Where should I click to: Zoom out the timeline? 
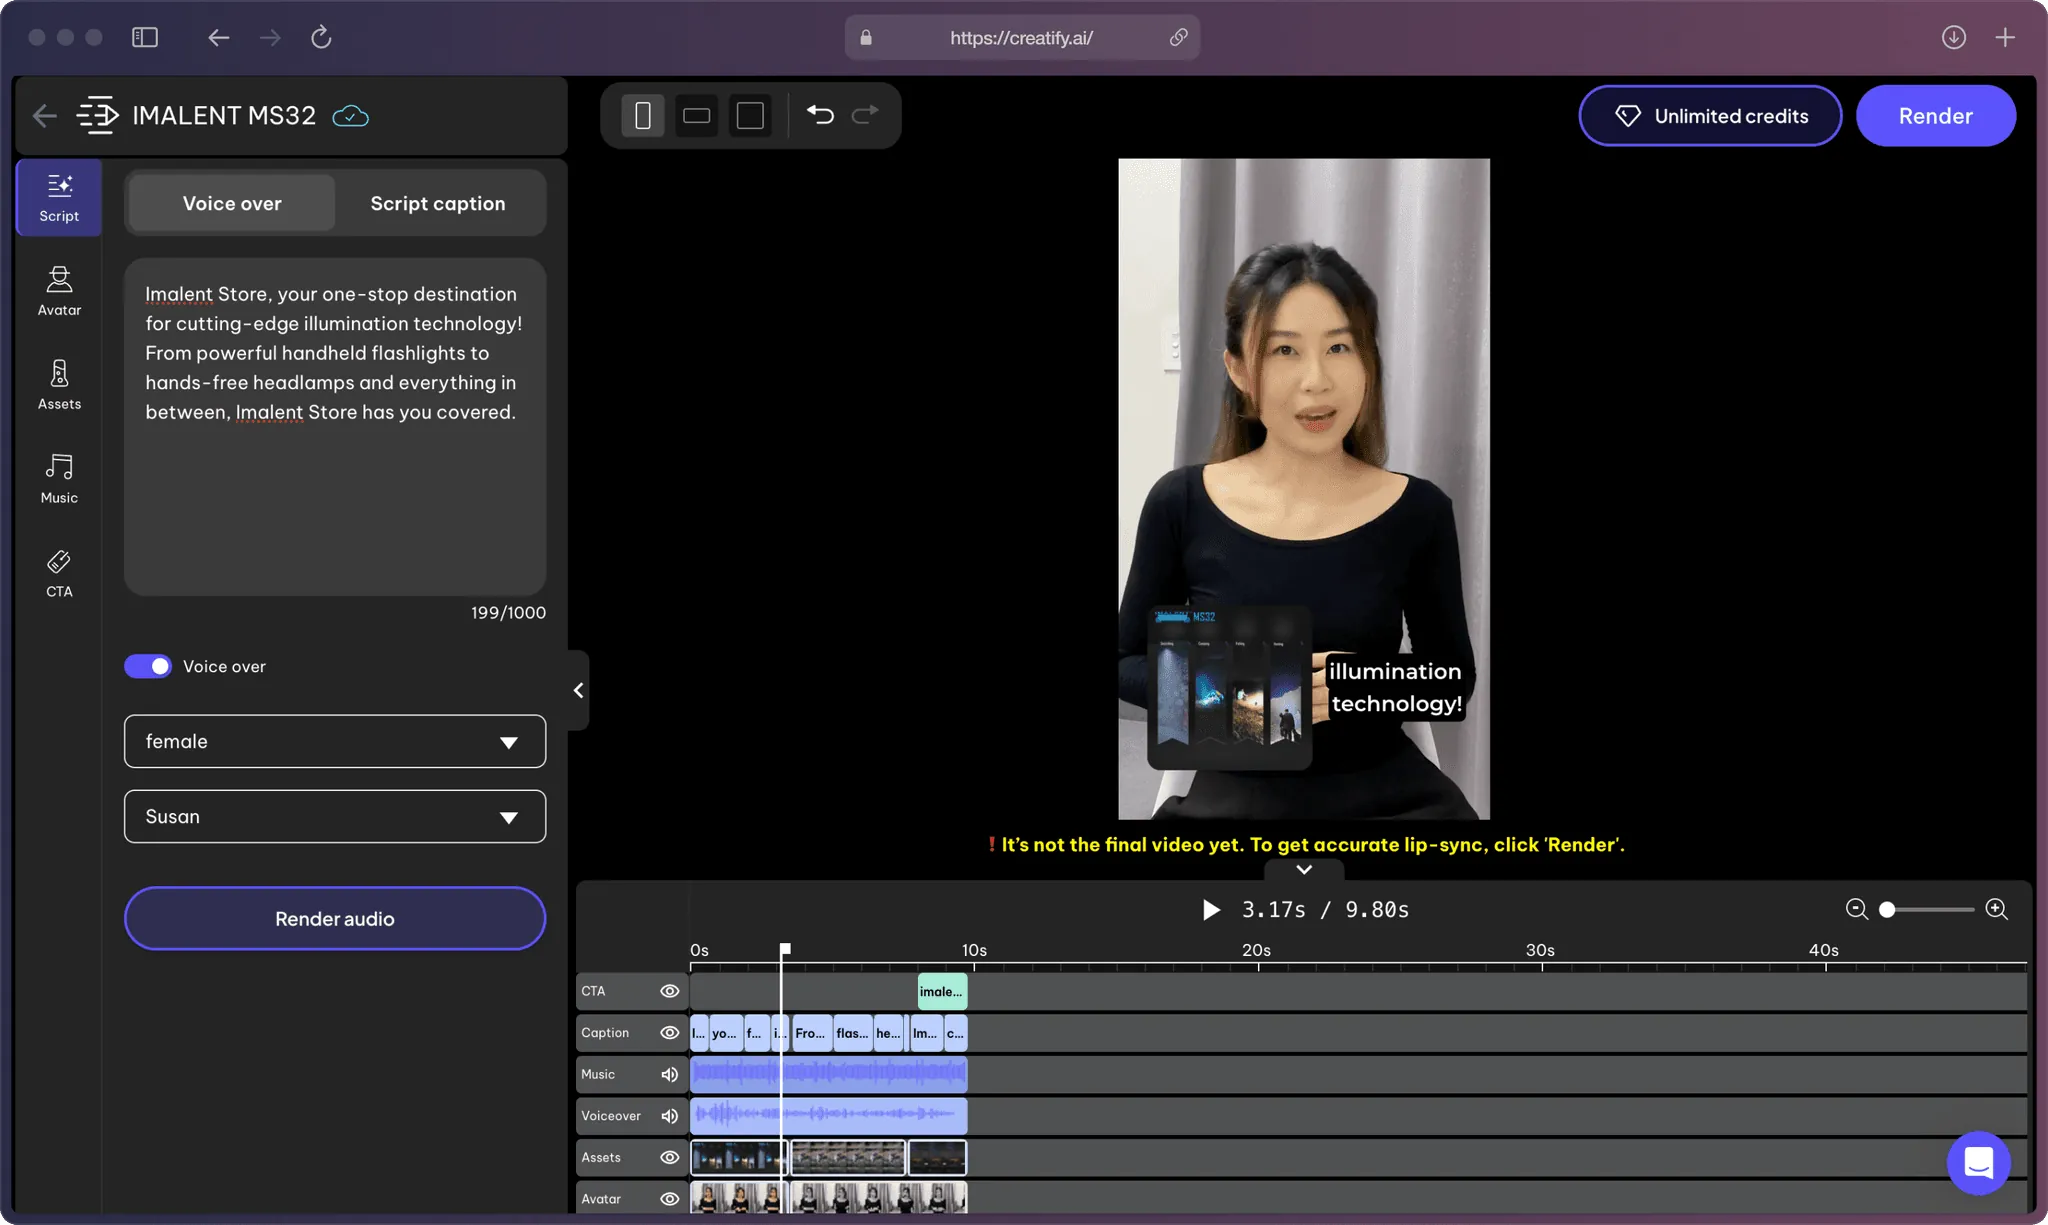point(1856,909)
